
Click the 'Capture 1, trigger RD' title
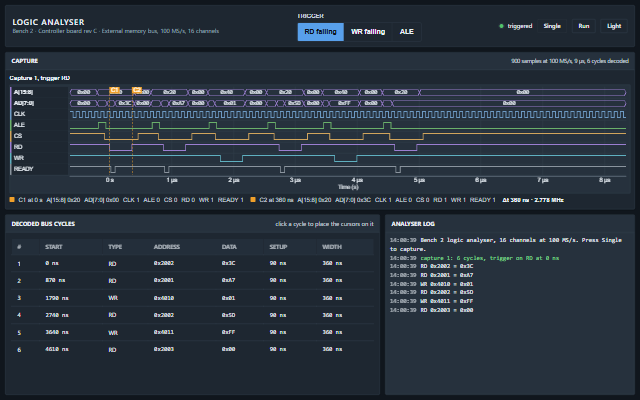click(x=40, y=78)
